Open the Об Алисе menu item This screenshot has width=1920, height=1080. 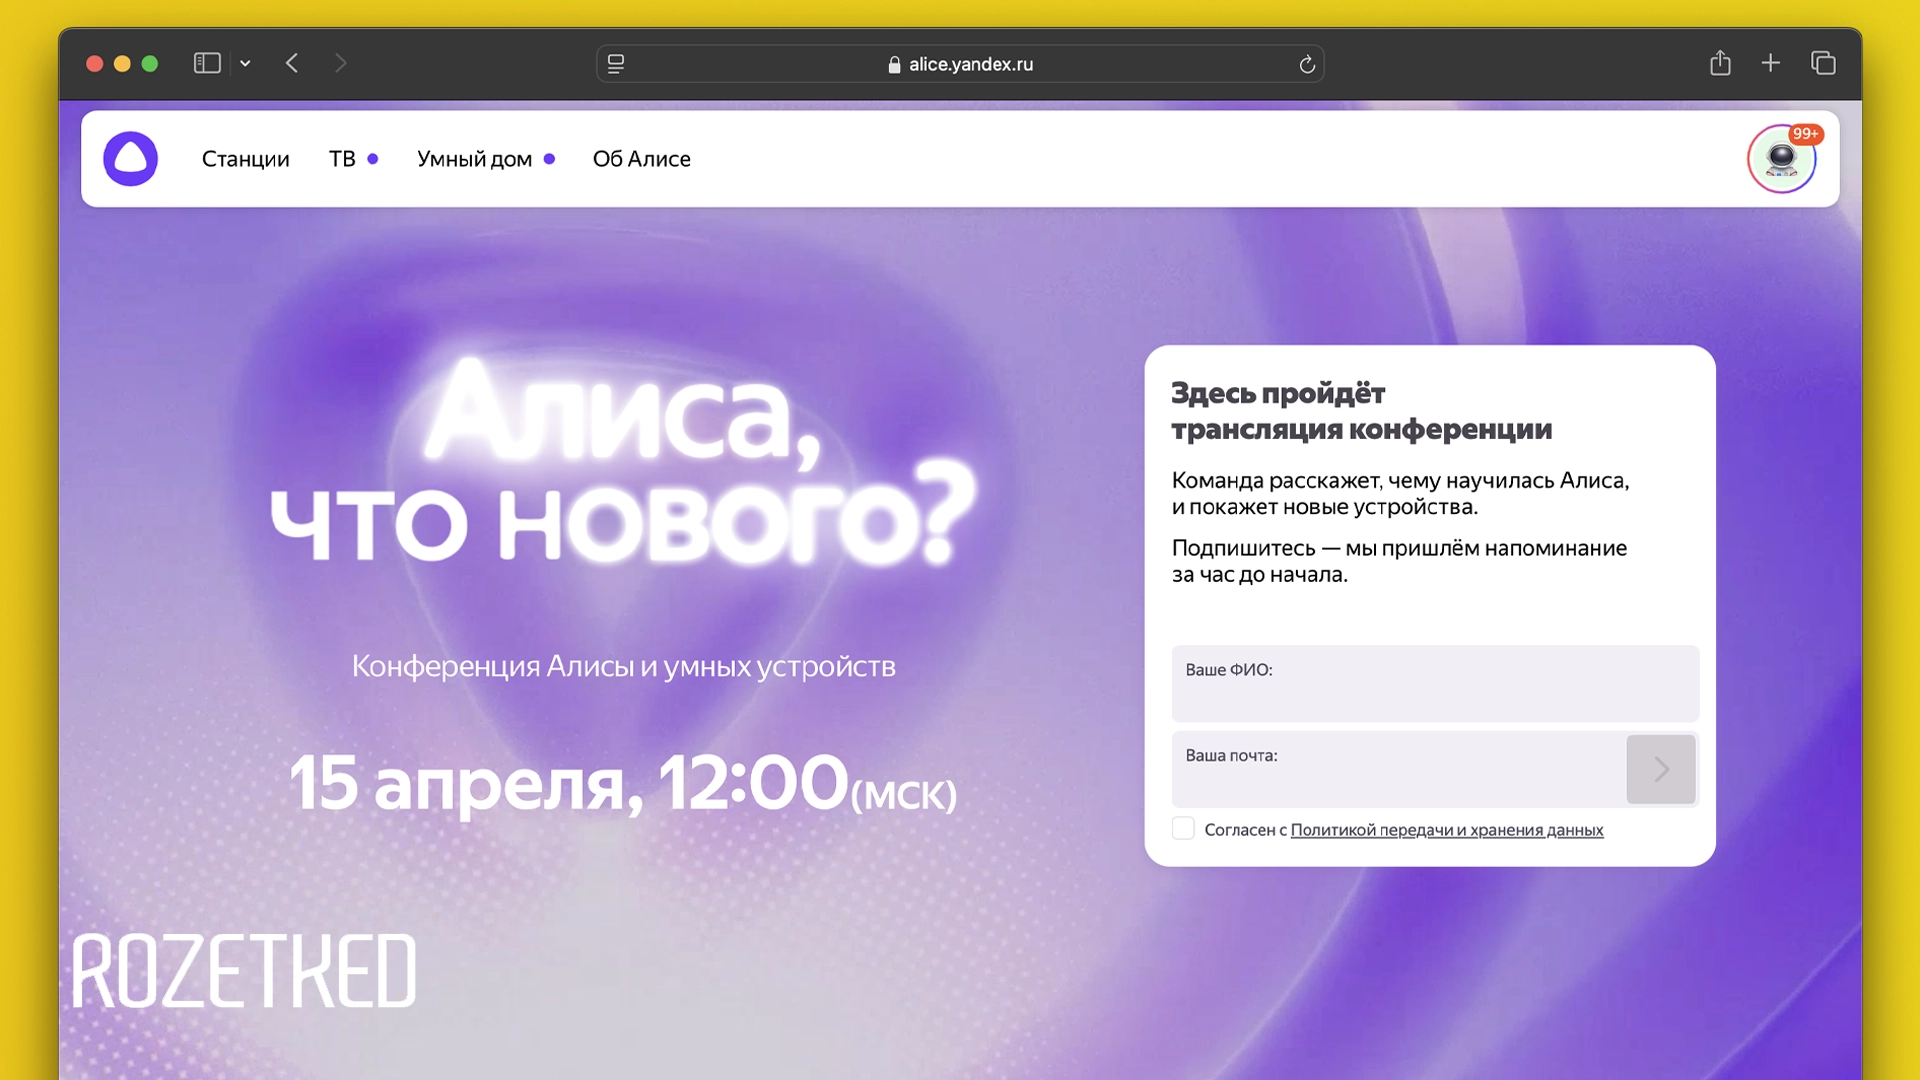pos(641,159)
